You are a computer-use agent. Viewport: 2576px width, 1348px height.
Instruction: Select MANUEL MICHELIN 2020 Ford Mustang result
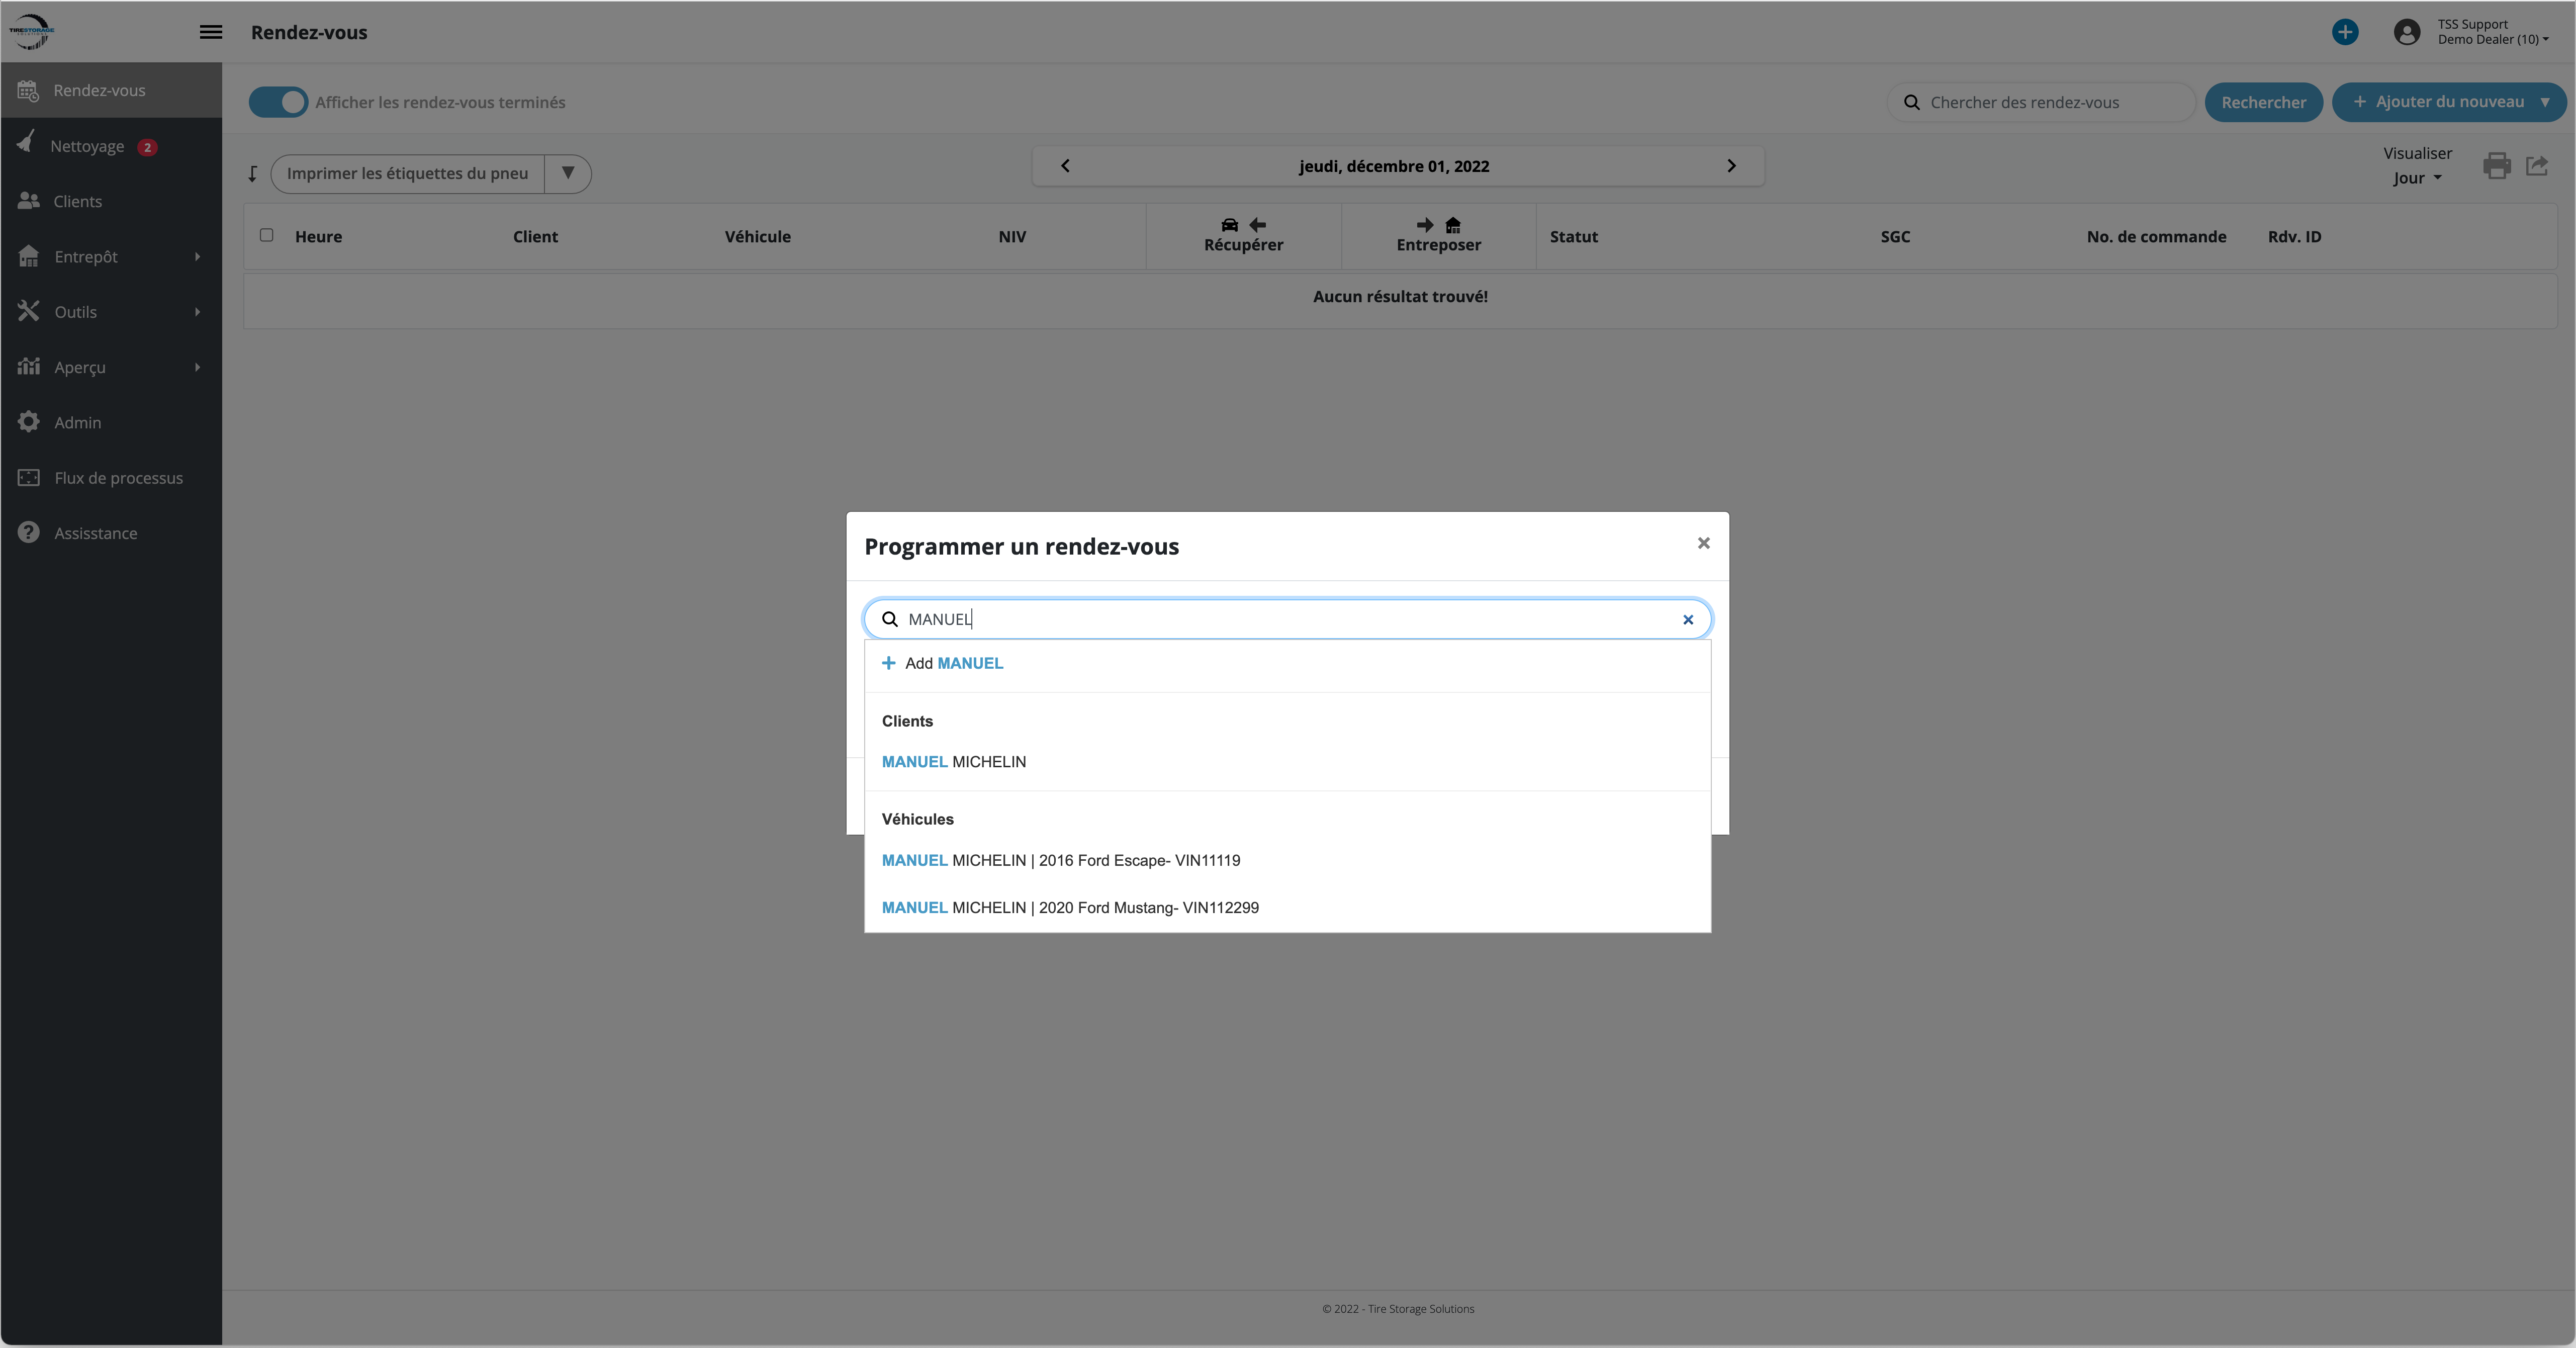point(1070,908)
